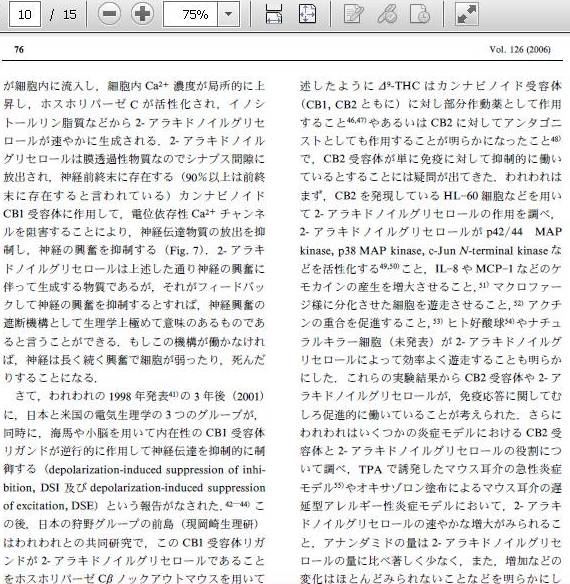Viewport: 570px width, 584px height.
Task: Click citation 55) after マウス耳介 model text
Action: click(338, 485)
